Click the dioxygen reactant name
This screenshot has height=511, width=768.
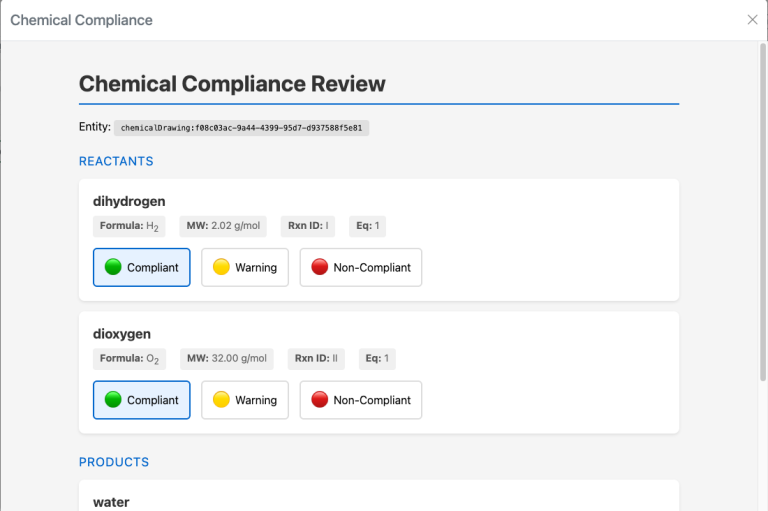pyautogui.click(x=122, y=334)
